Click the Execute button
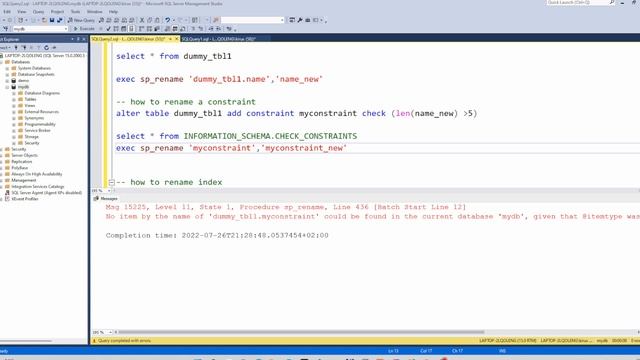Screen dimensions: 640x360 (x=84, y=29)
